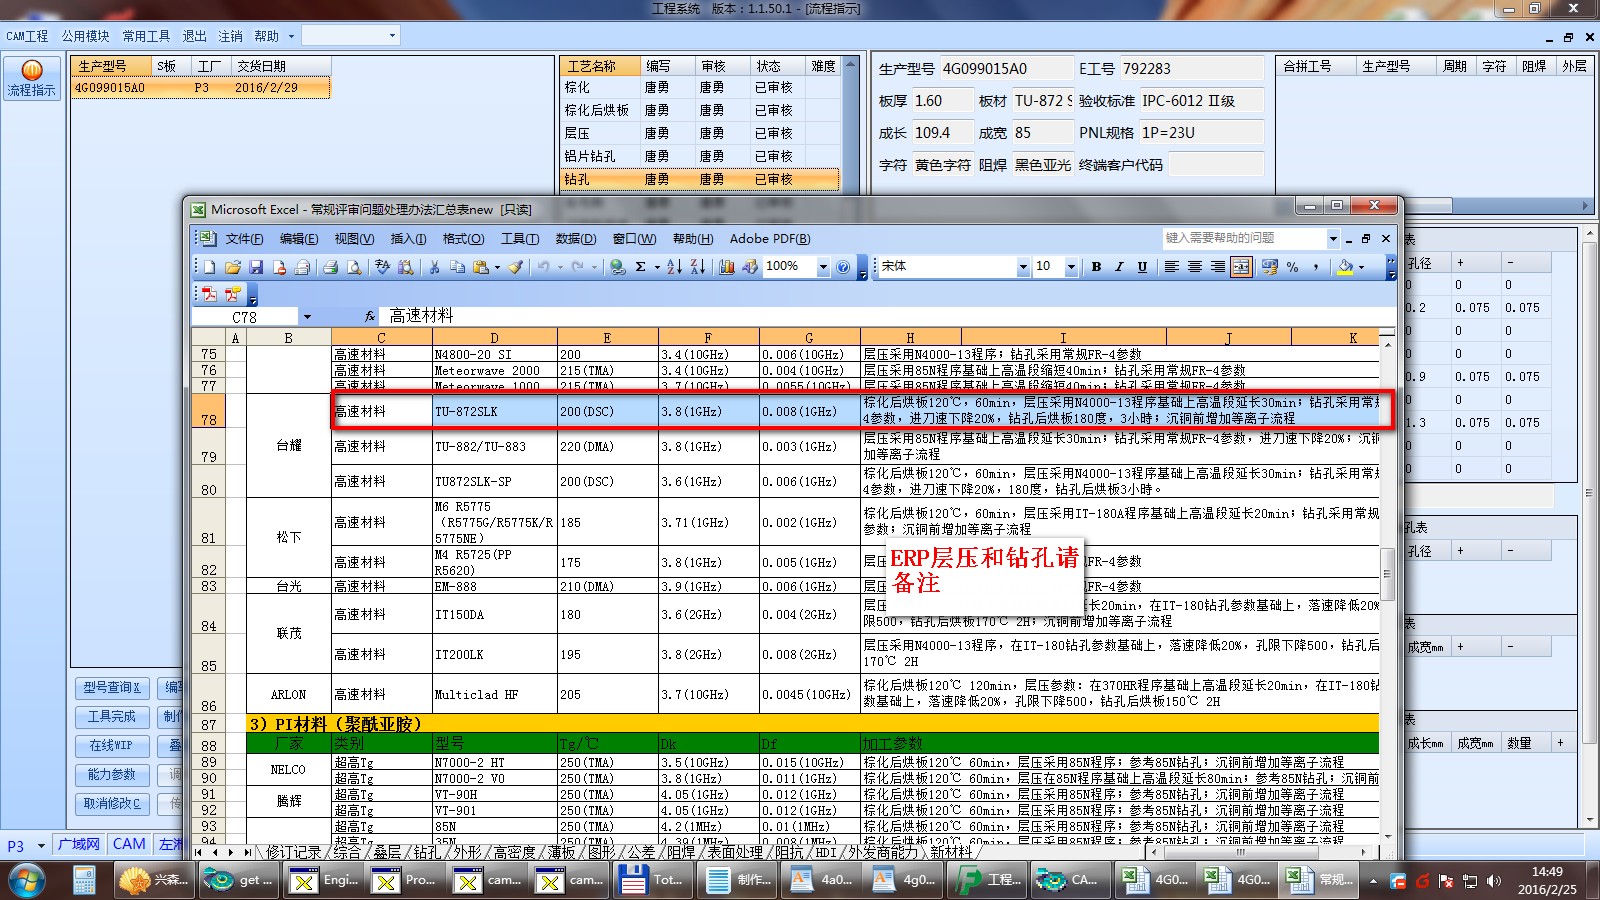Switch to the 钻孔 sheet tab
The height and width of the screenshot is (900, 1600).
[427, 853]
